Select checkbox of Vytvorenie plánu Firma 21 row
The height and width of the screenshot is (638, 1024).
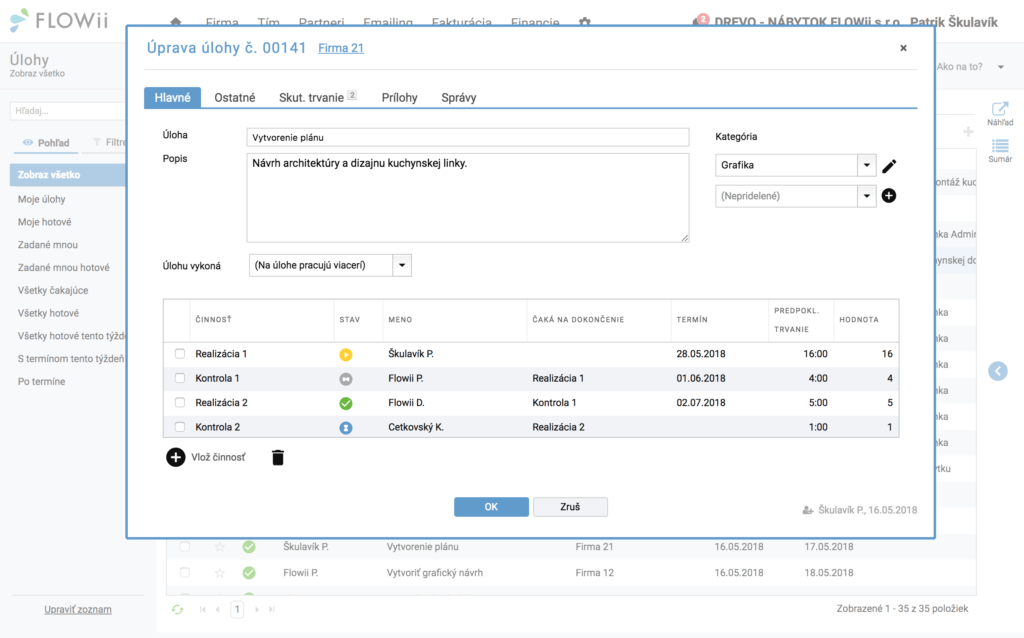coord(185,547)
